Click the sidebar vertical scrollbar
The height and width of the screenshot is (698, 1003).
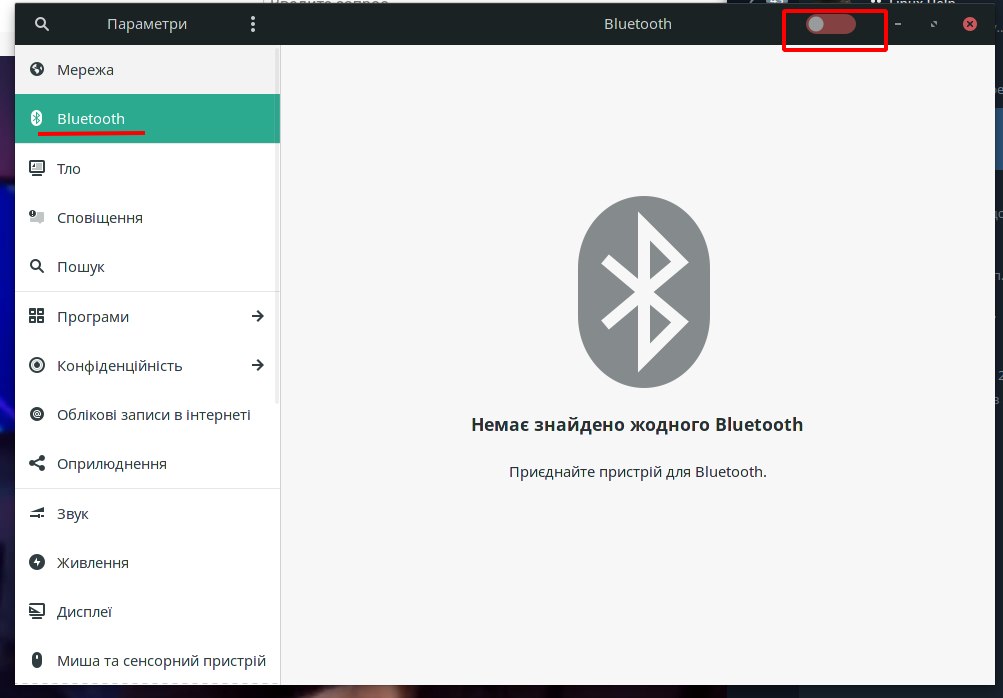pos(277,225)
